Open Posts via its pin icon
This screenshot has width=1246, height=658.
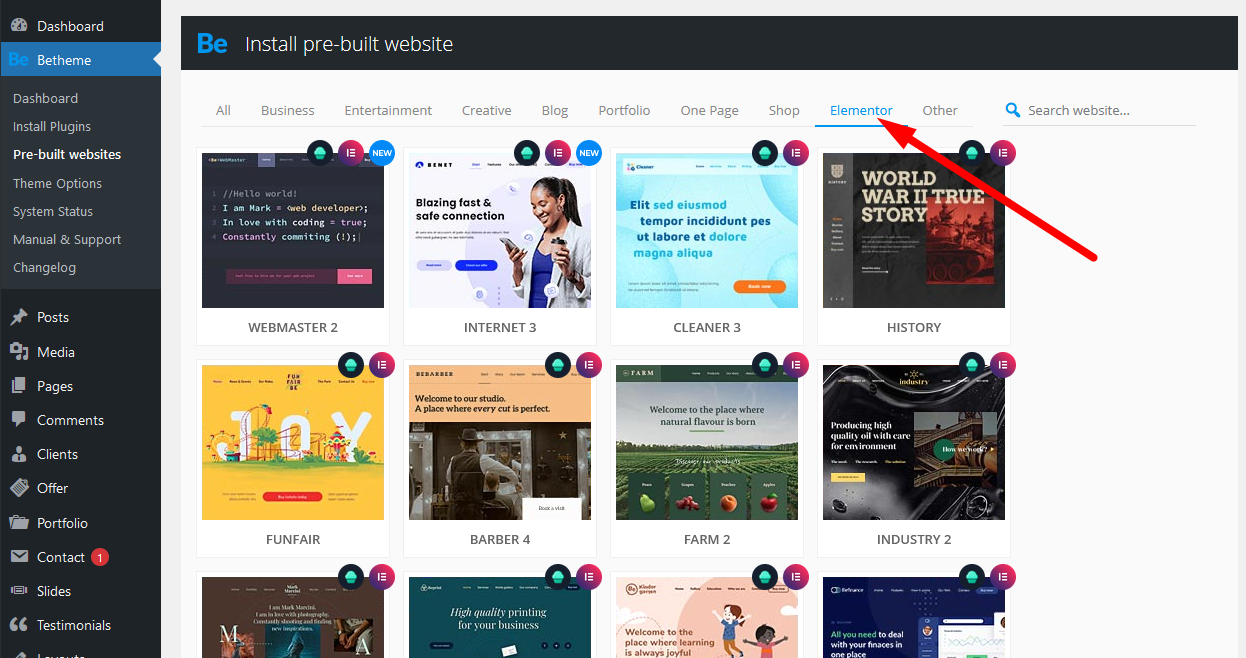pos(19,317)
